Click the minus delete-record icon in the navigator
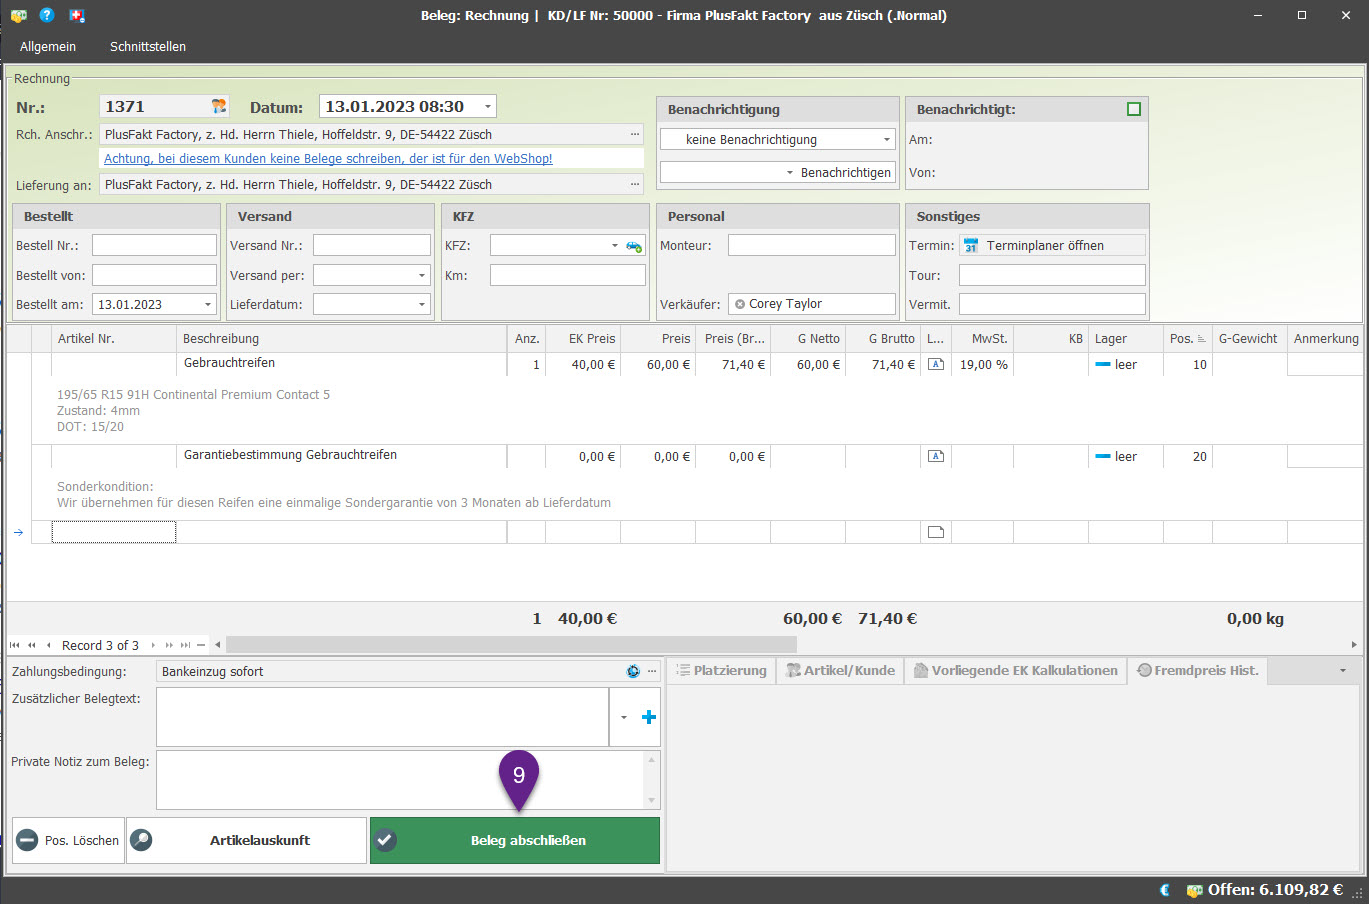The image size is (1369, 904). 201,645
